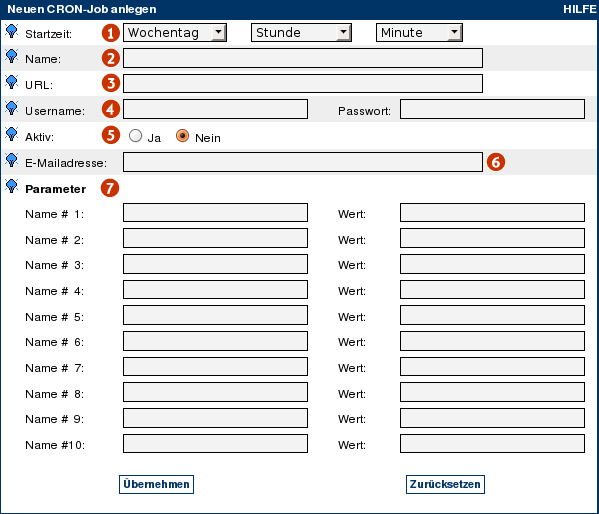Viewport: 599px width, 514px height.
Task: Open the Wochentag dropdown
Action: [175, 32]
